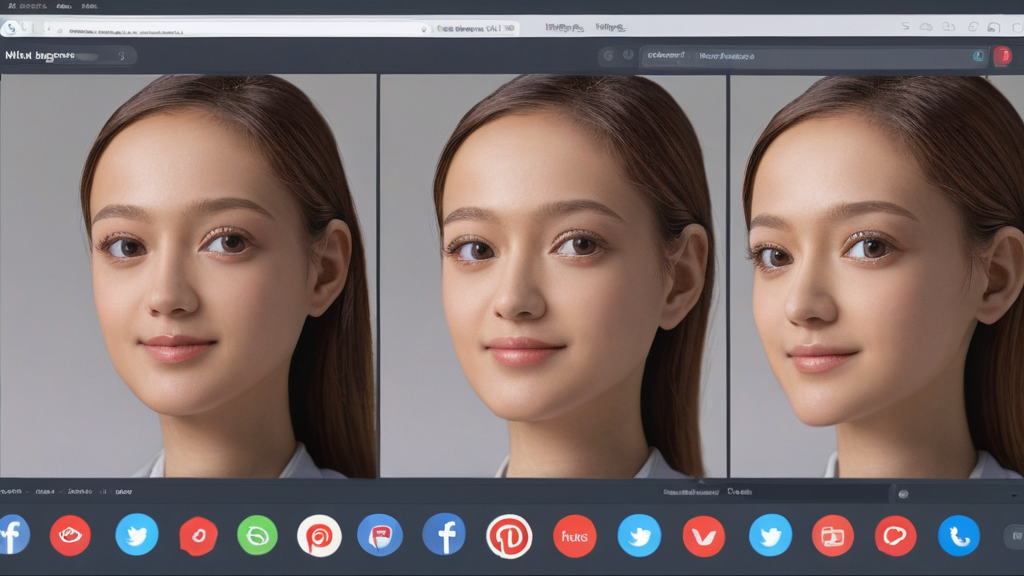Image resolution: width=1024 pixels, height=576 pixels.
Task: Click the S-shaped icon in top-right toolbar
Action: click(x=905, y=26)
